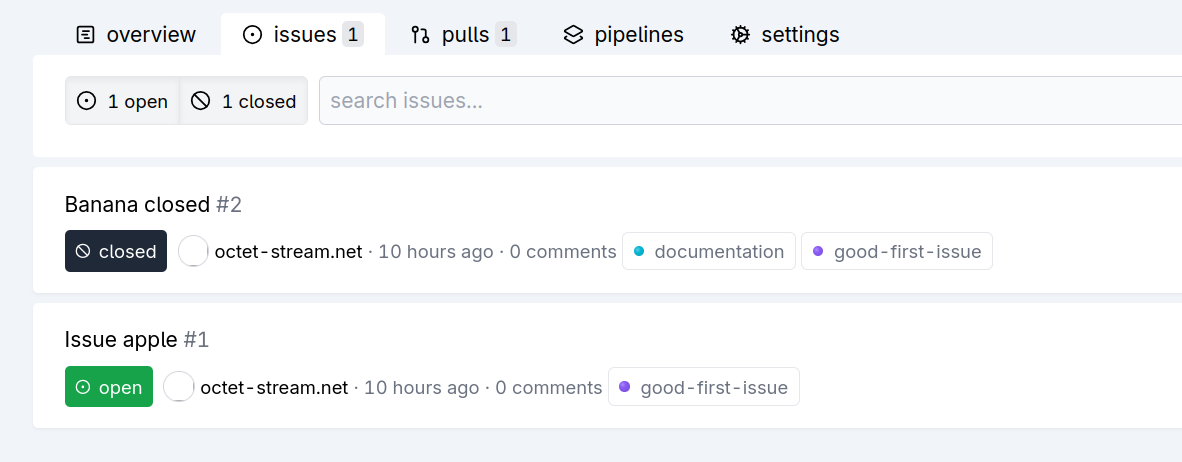
Task: Filter by 1 open issues
Action: [123, 101]
